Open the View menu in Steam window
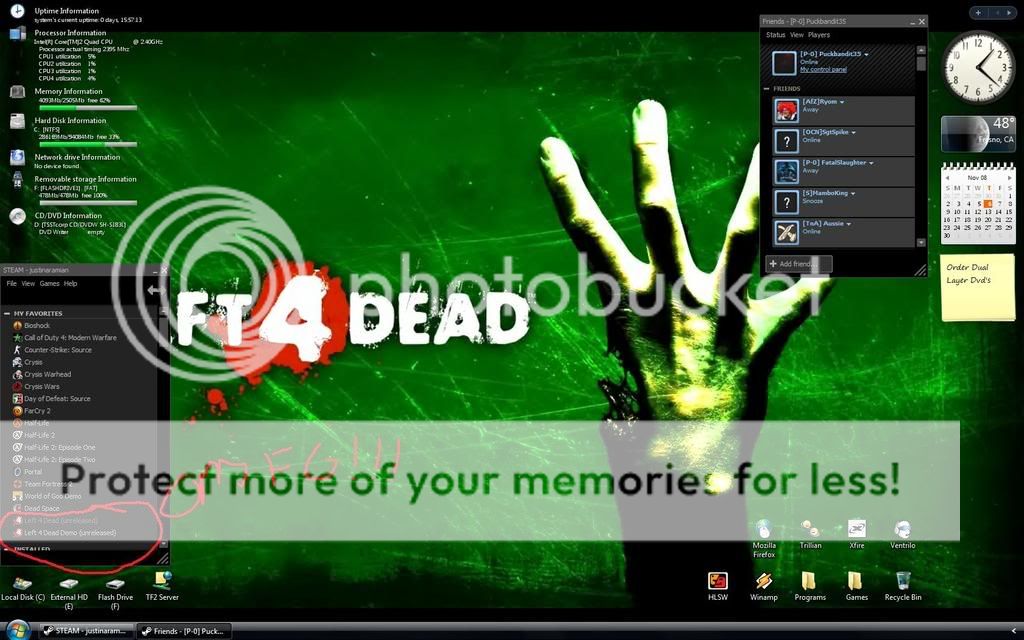 tap(28, 283)
